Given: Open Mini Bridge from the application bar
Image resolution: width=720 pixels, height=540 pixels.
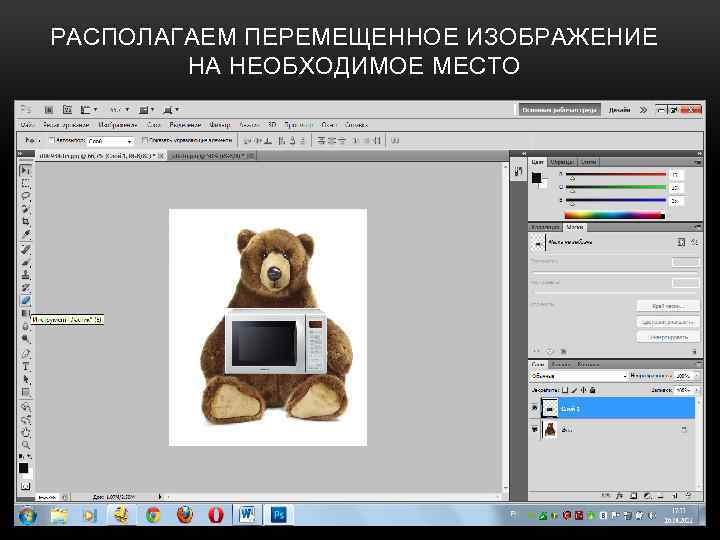Looking at the screenshot, I should pyautogui.click(x=67, y=110).
